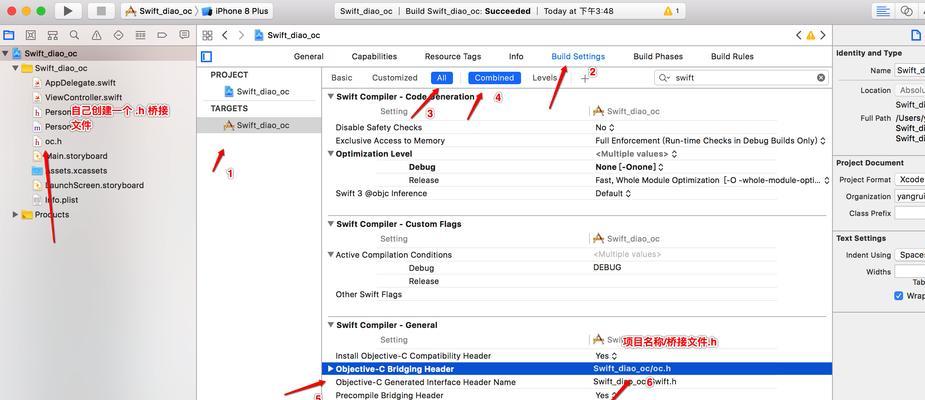Open AppDelegate.swift file
This screenshot has width=925, height=400.
click(80, 83)
